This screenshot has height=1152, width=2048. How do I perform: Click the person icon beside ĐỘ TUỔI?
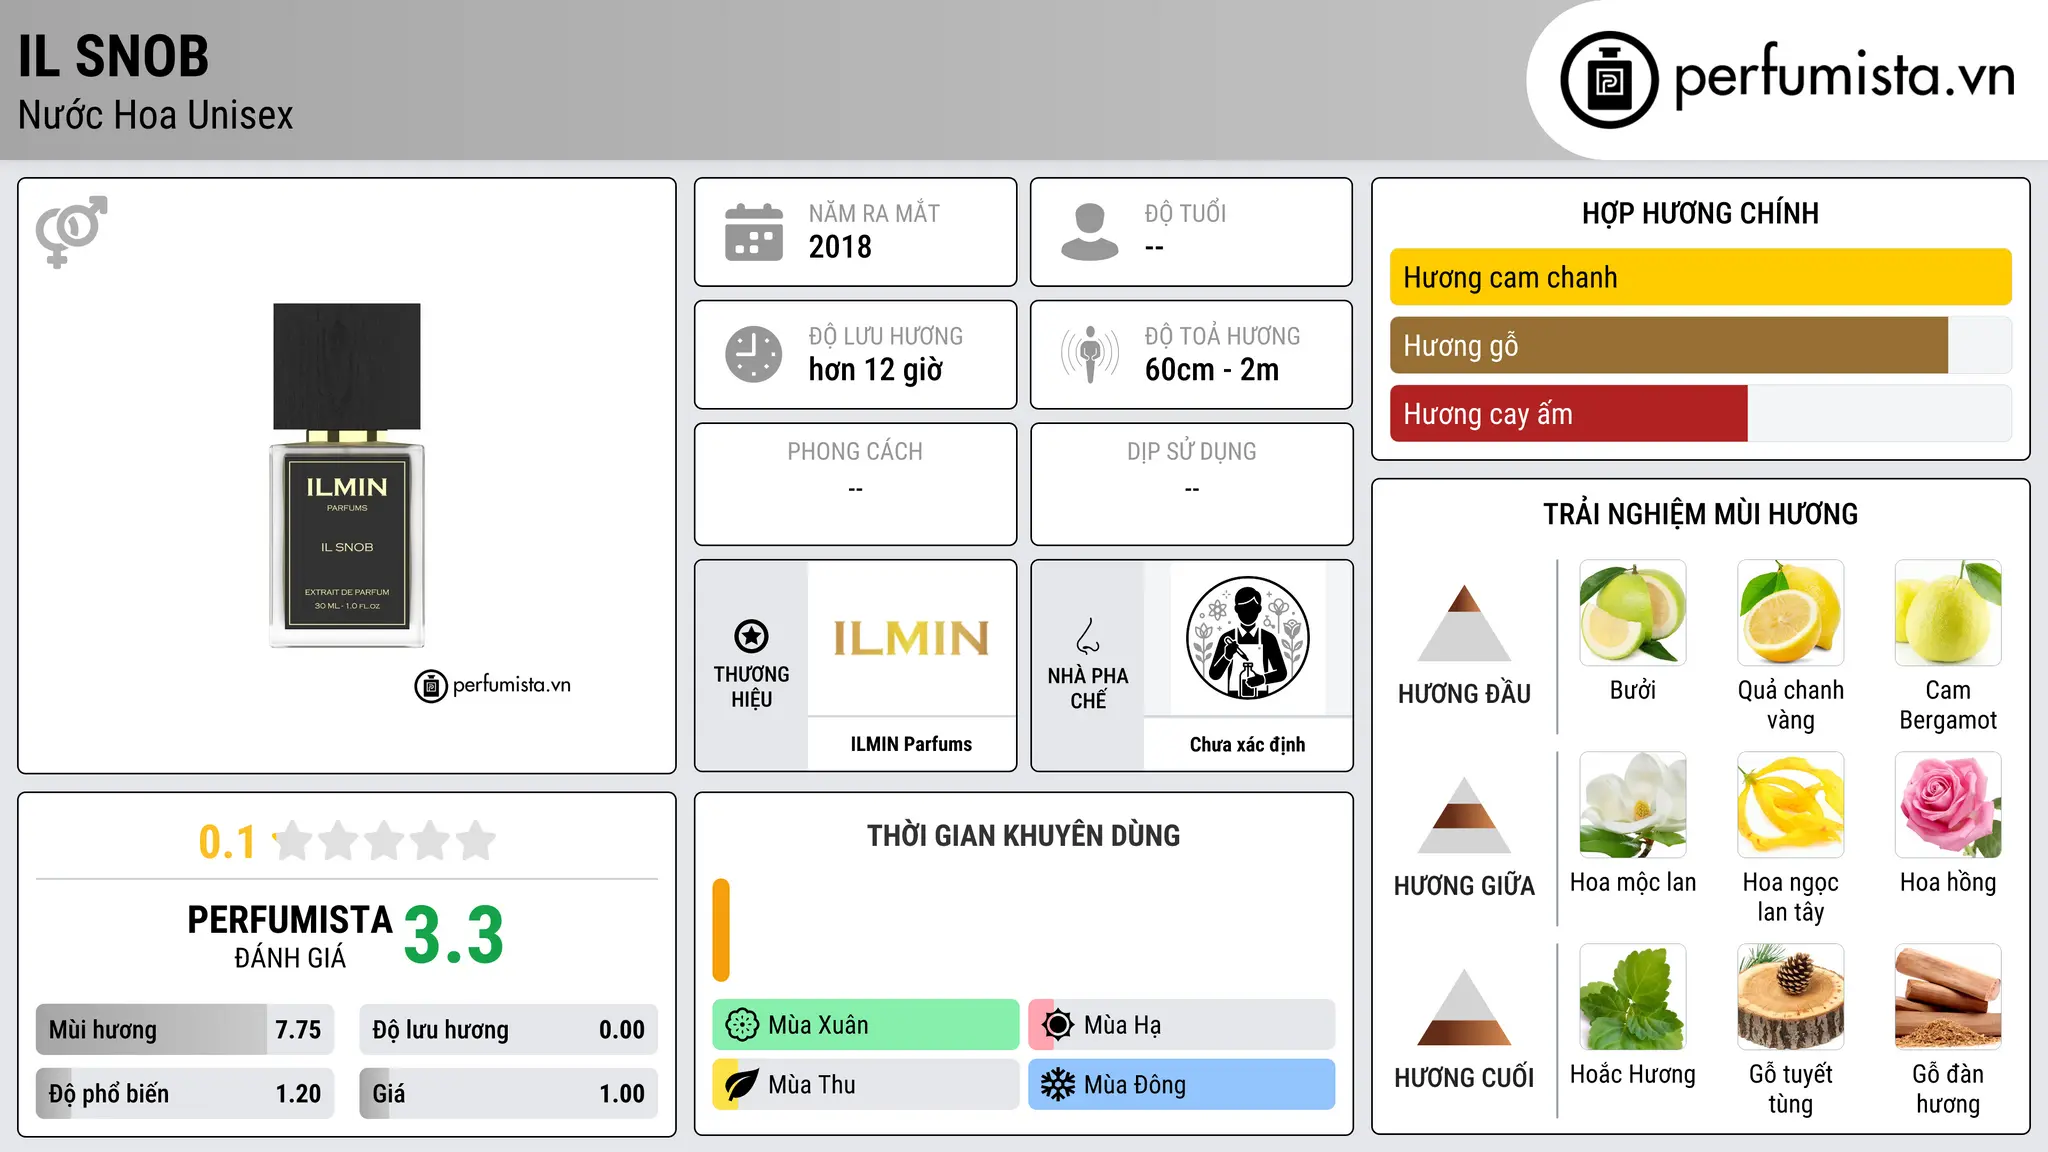coord(1090,232)
